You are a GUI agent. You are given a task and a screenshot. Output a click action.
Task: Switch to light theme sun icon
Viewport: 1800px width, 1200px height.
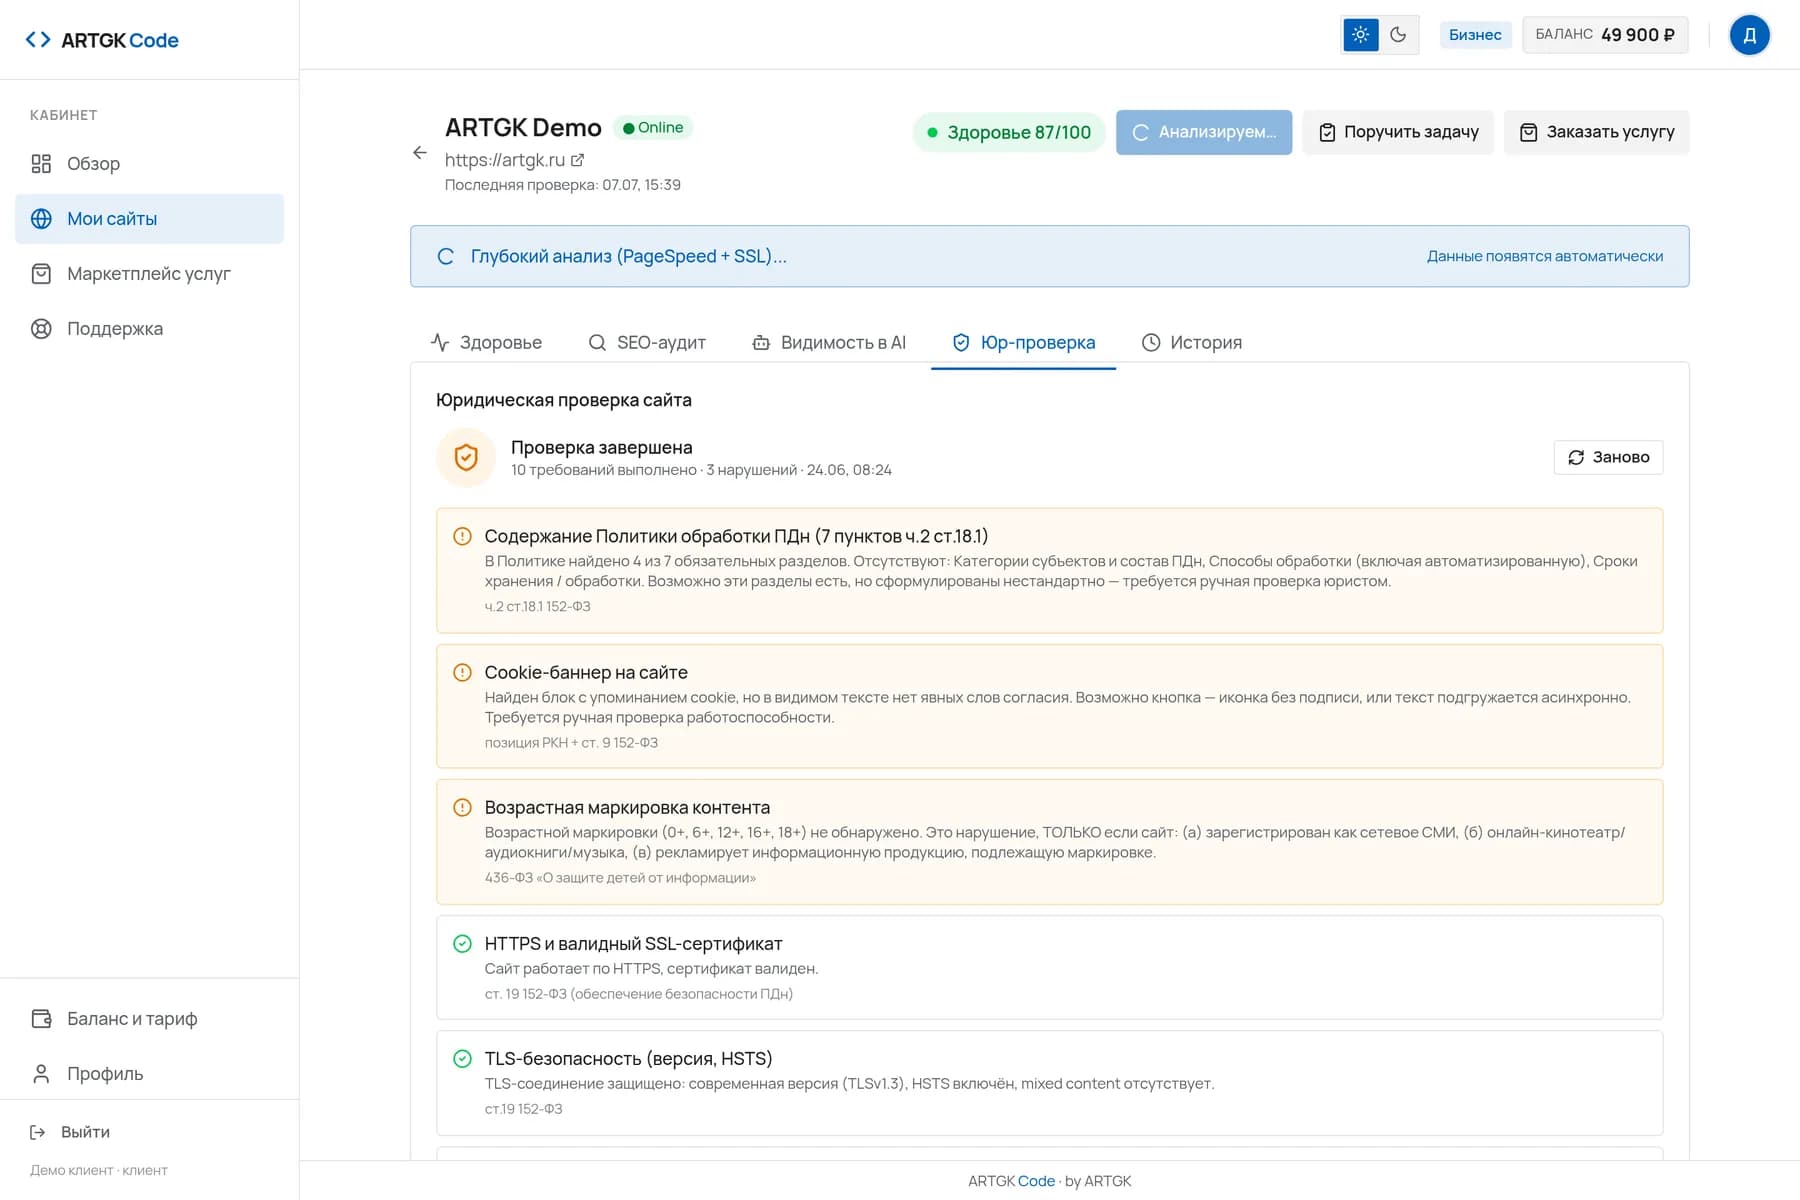pos(1360,35)
